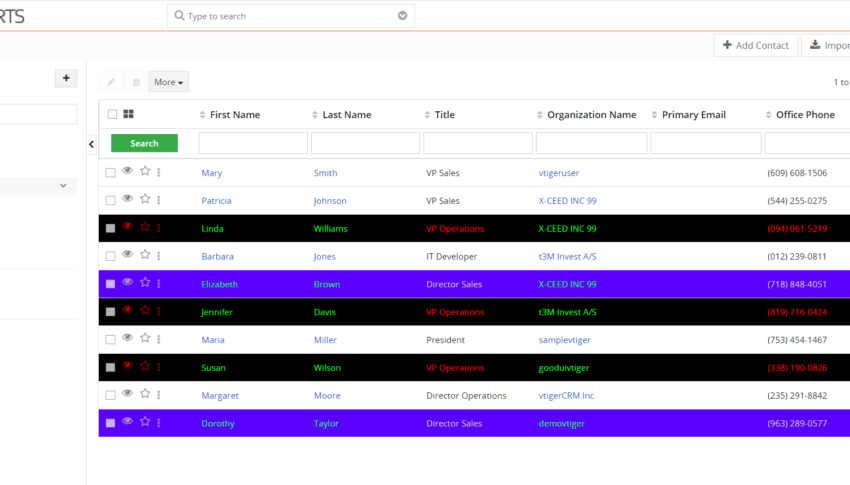Viewport: 850px width, 485px height.
Task: Open the Dorothy contact link
Action: 218,423
